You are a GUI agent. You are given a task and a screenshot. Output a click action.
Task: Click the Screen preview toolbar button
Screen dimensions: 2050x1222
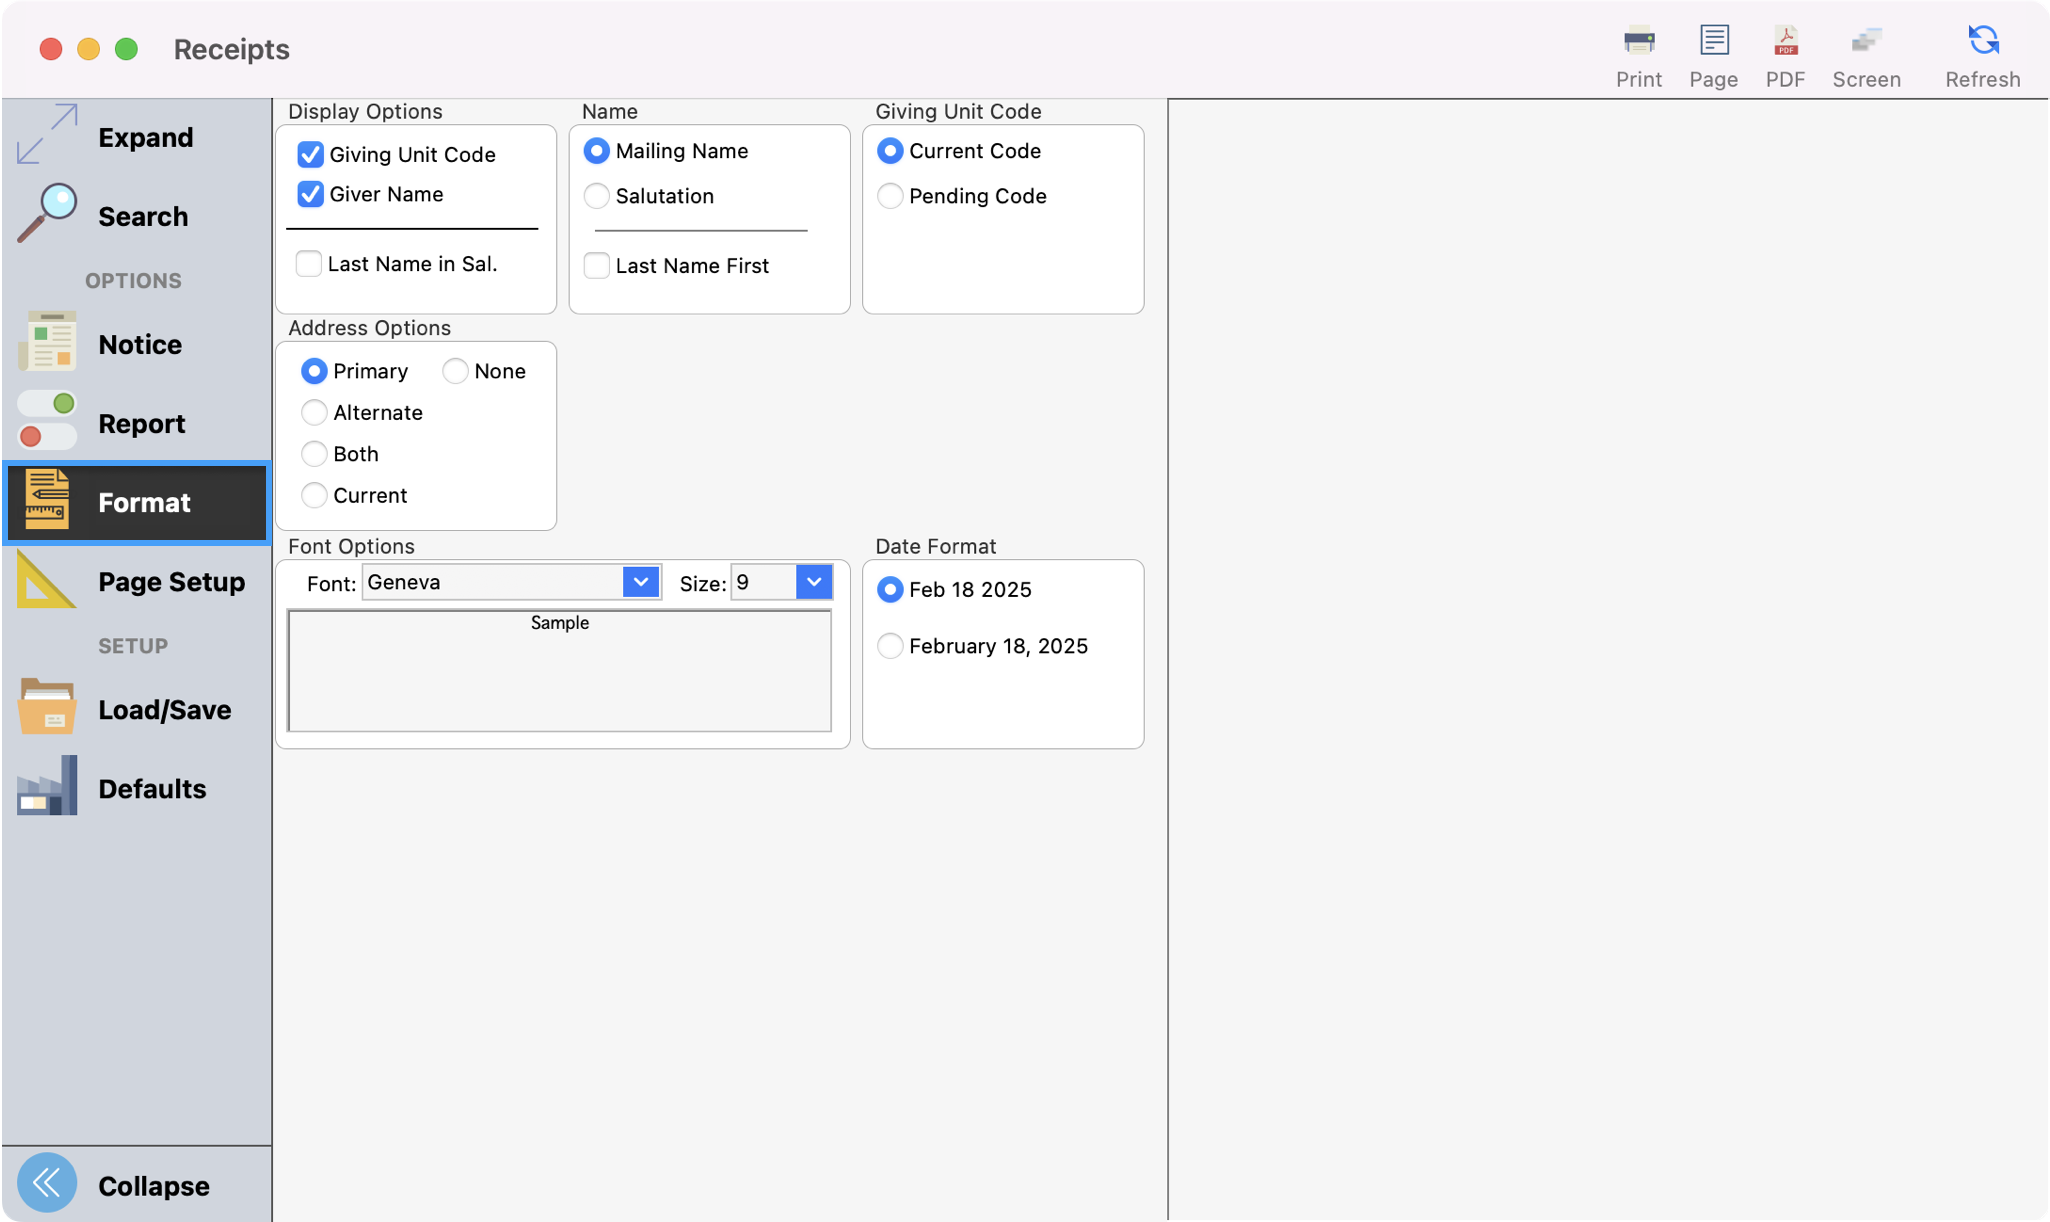pos(1866,56)
